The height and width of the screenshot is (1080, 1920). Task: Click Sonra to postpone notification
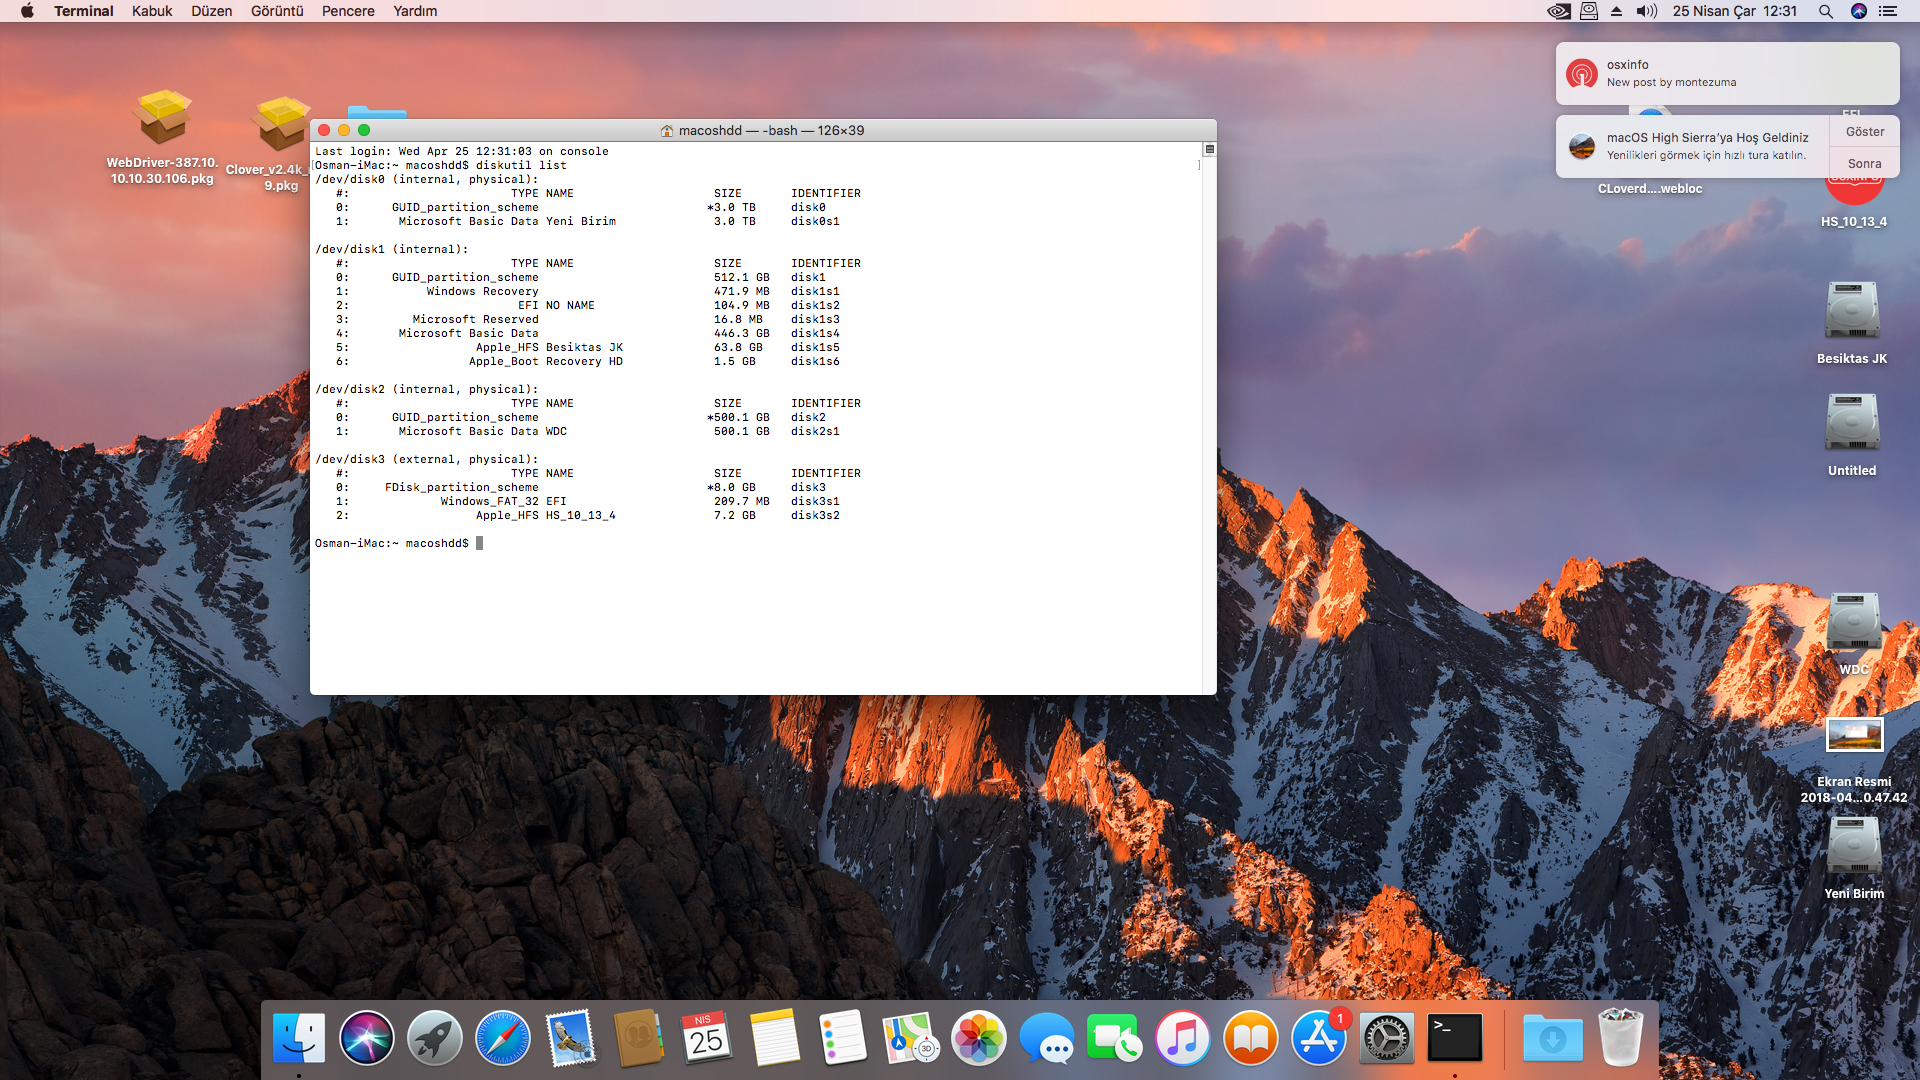coord(1864,163)
